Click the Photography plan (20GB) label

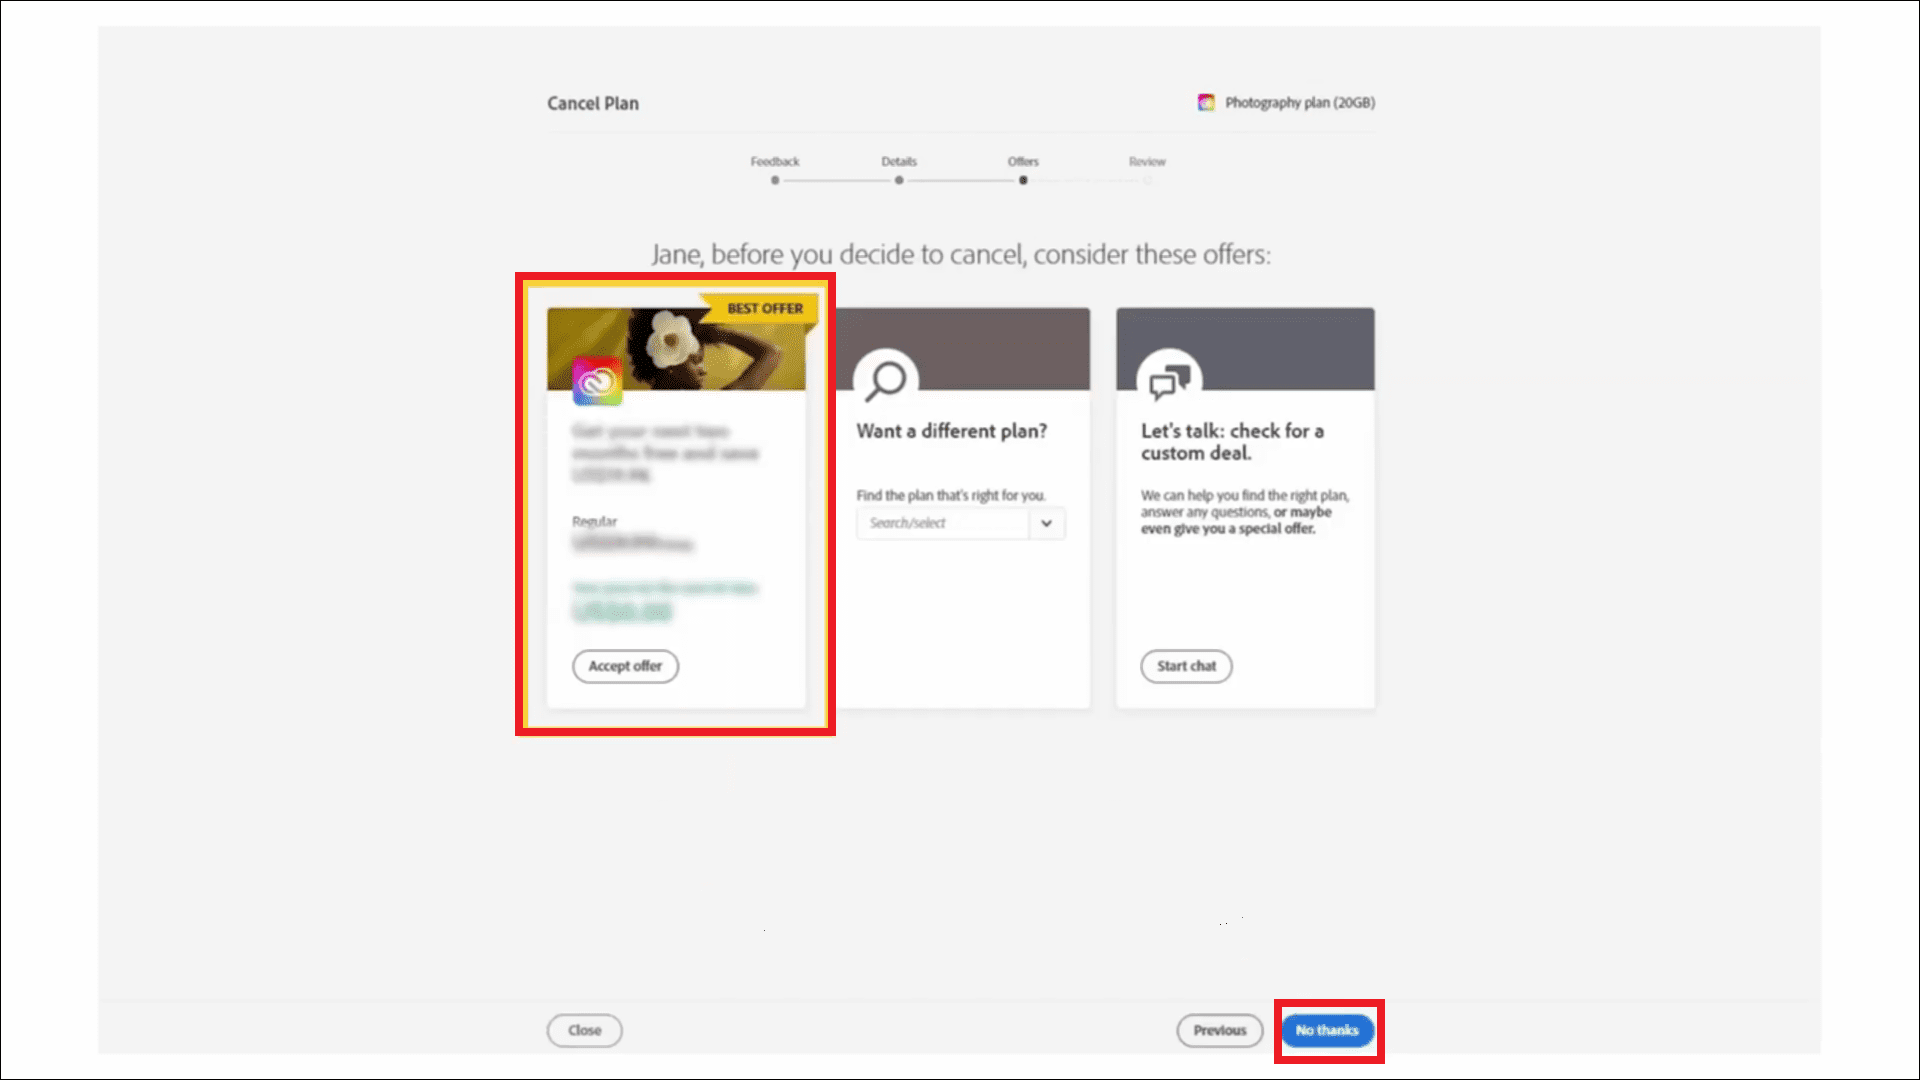click(1299, 102)
